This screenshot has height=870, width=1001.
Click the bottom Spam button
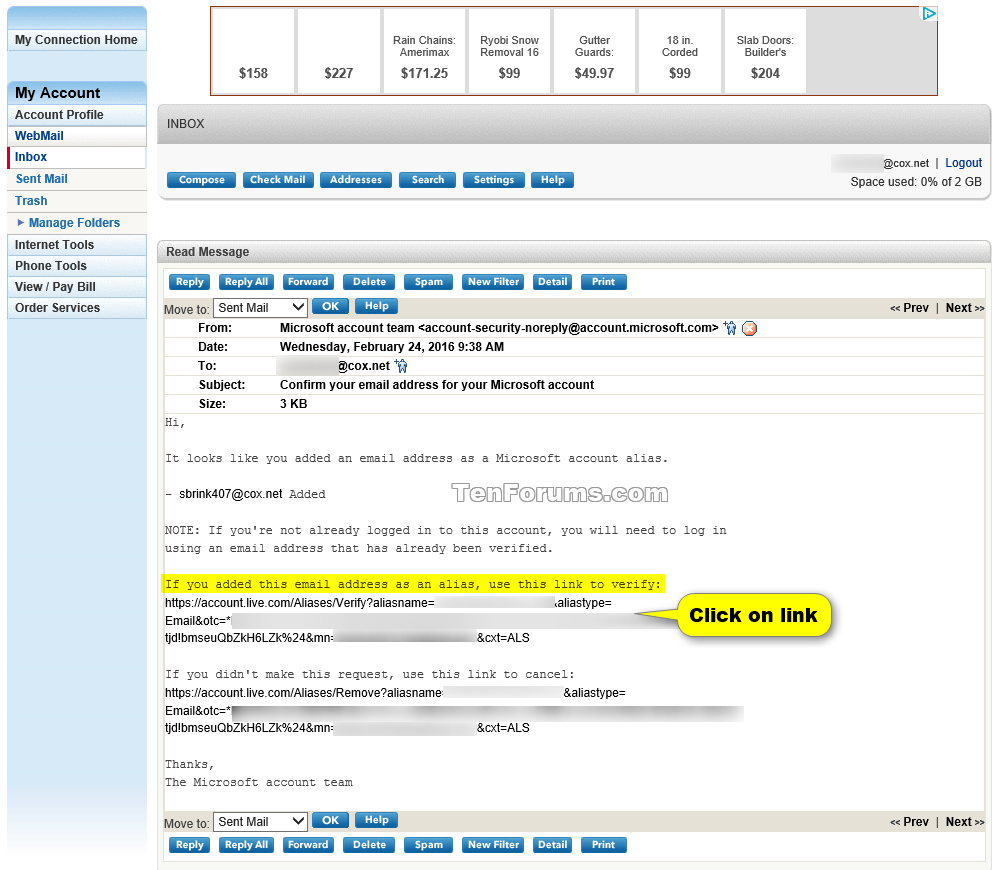click(x=428, y=845)
